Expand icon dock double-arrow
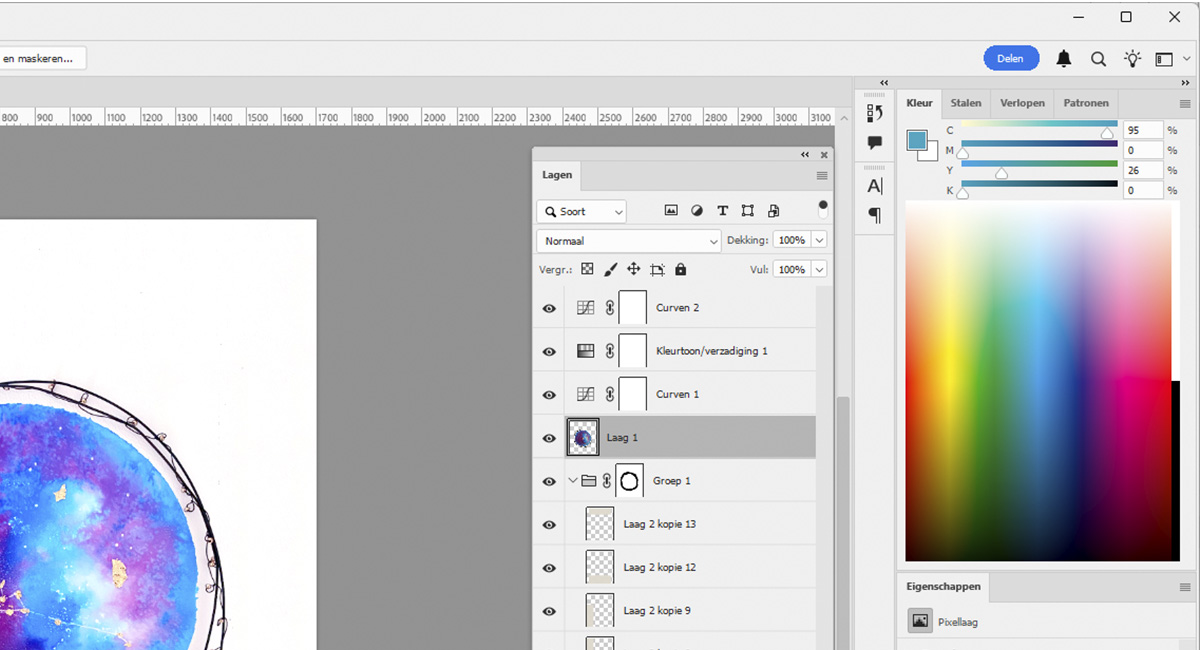1200x650 pixels. (x=884, y=83)
